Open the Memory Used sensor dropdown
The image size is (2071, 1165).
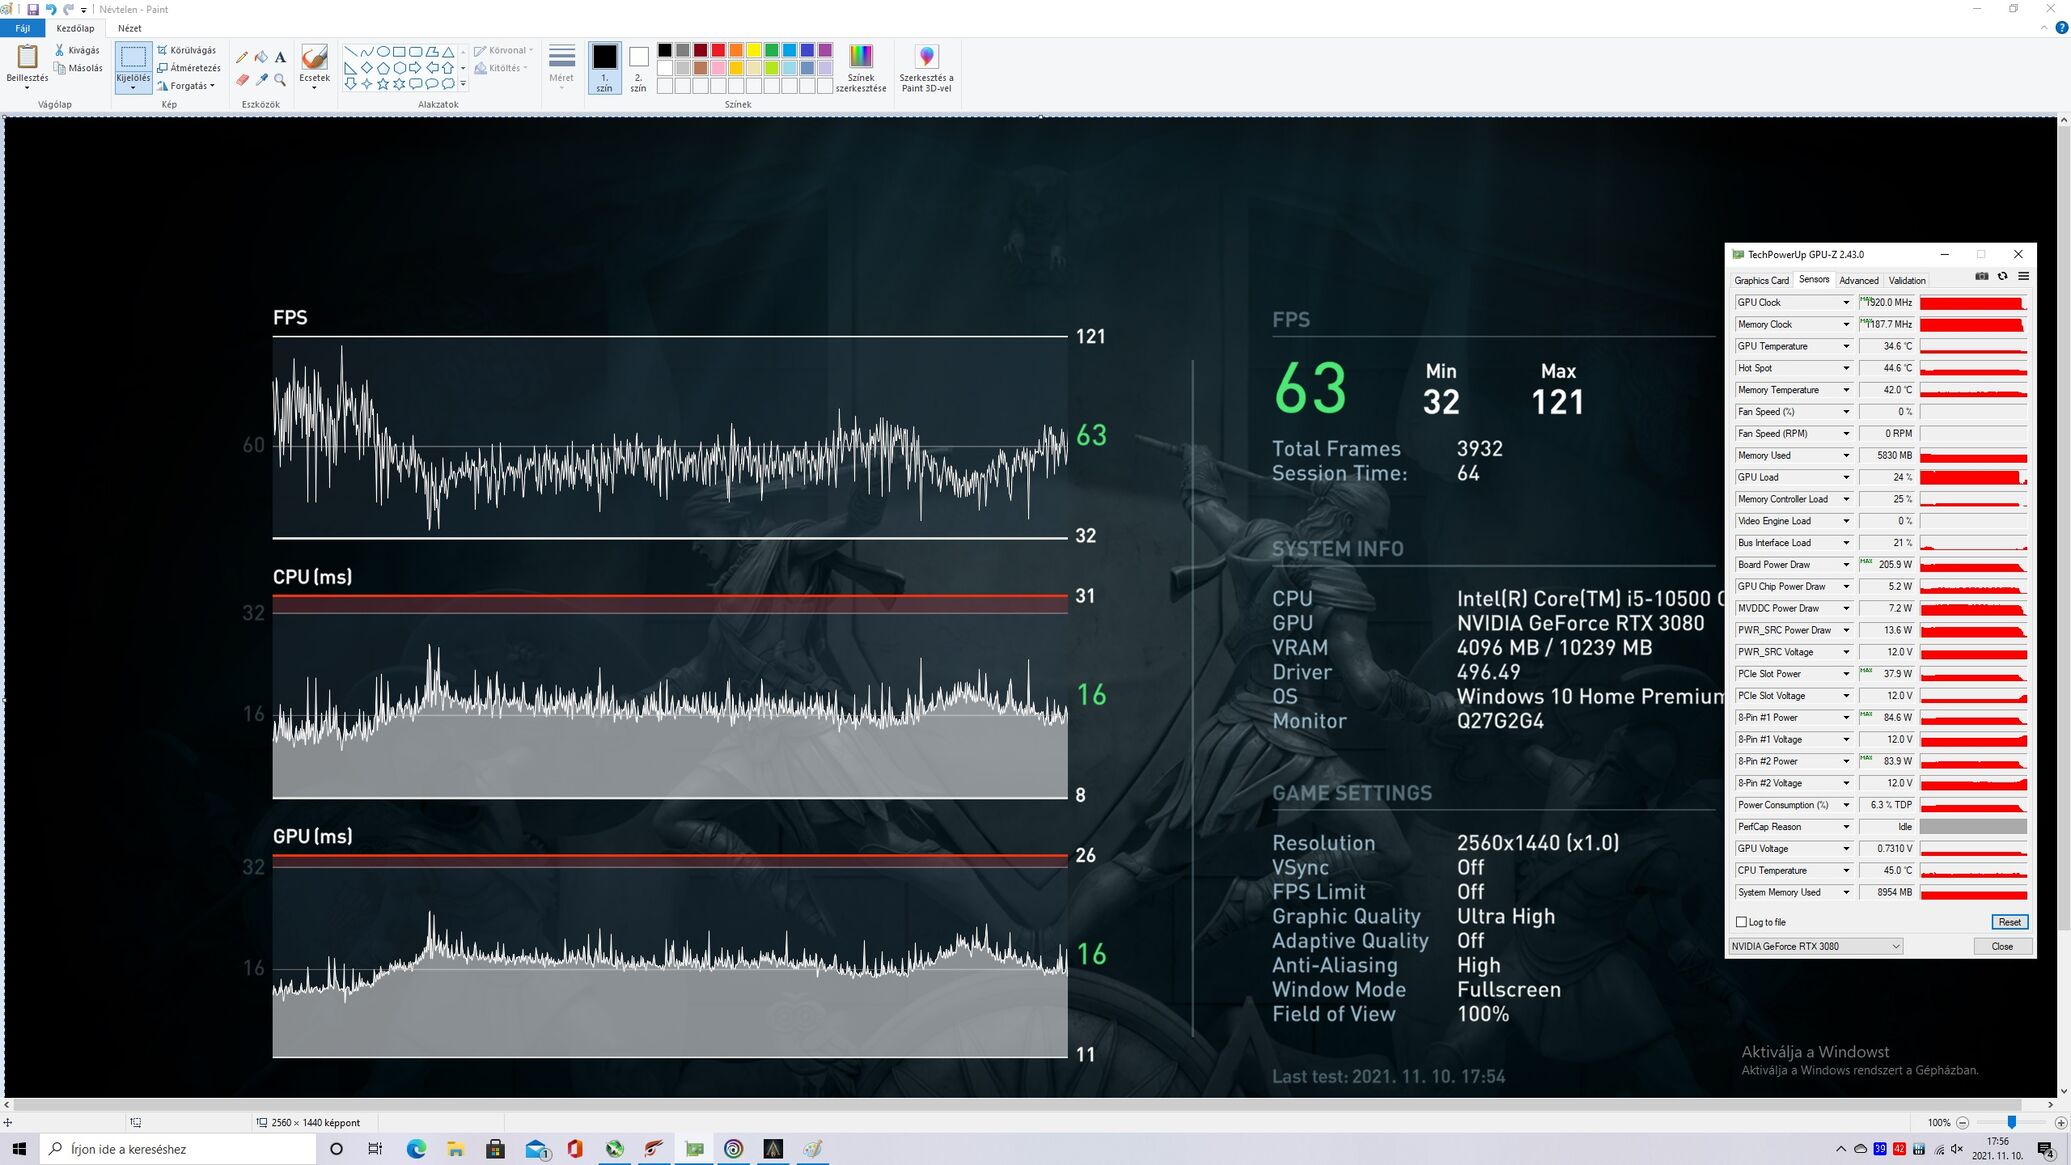tap(1846, 456)
